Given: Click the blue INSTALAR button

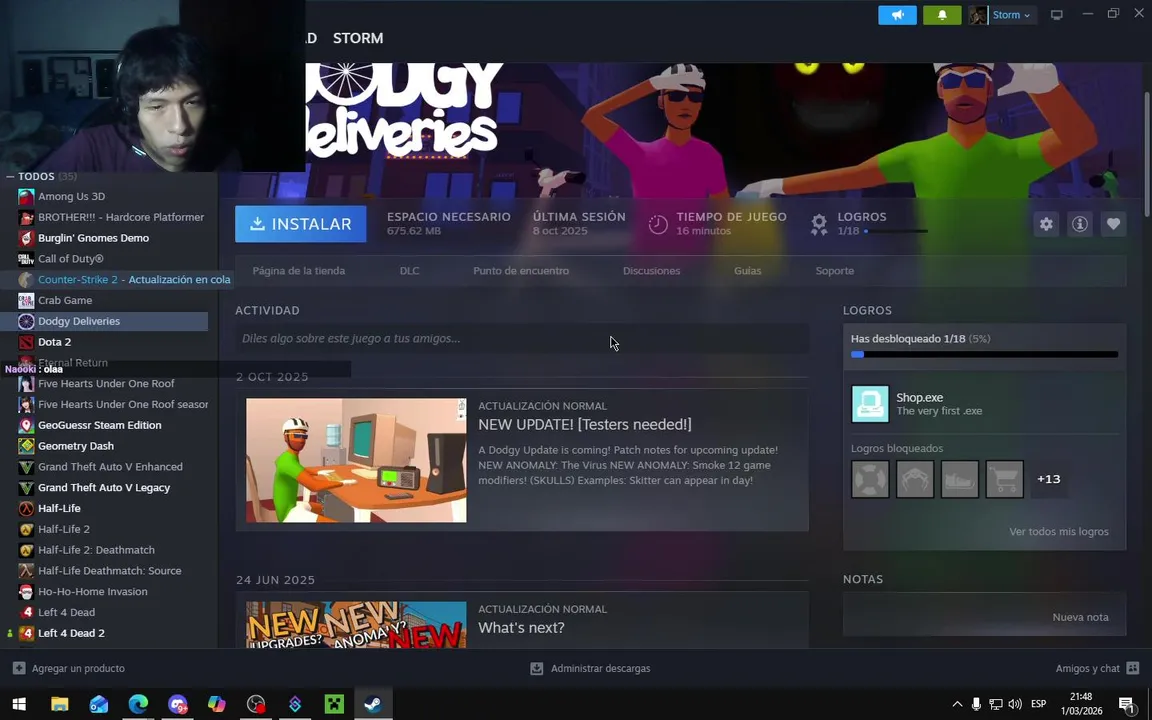Looking at the screenshot, I should [300, 224].
